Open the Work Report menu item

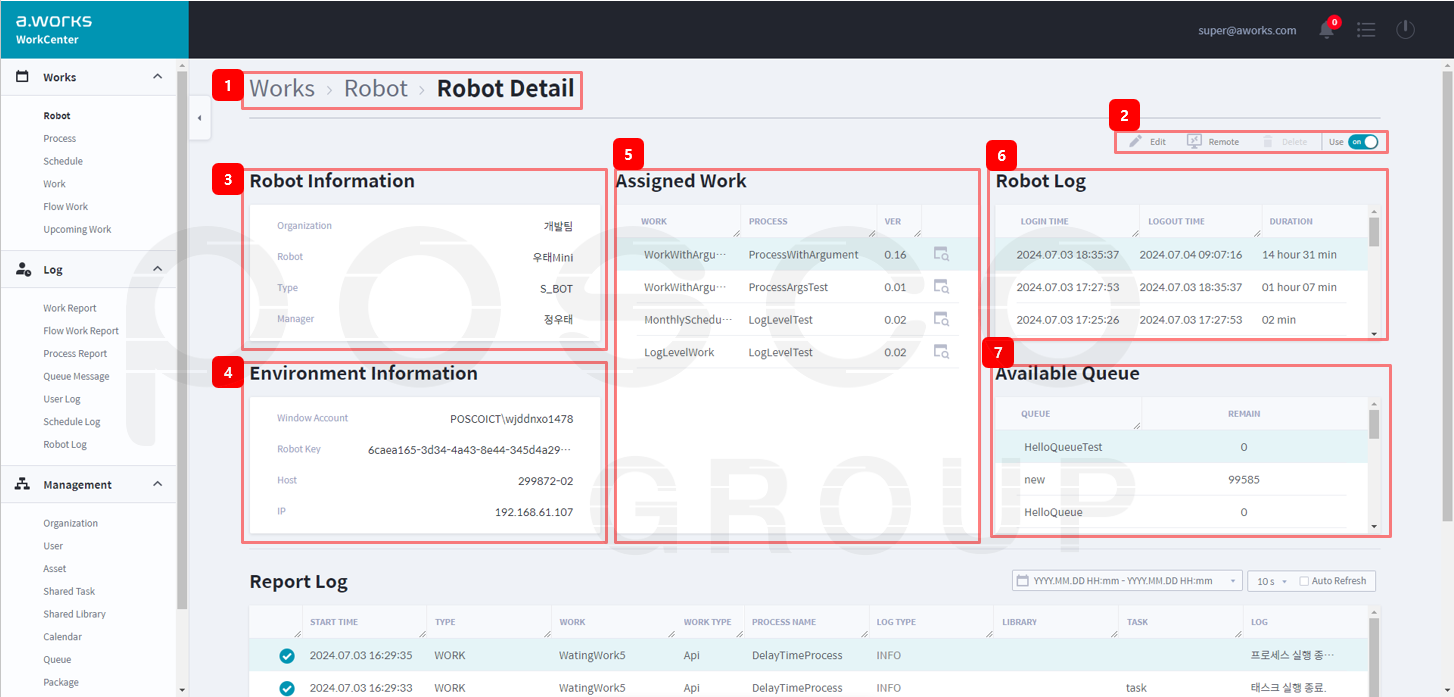(70, 308)
